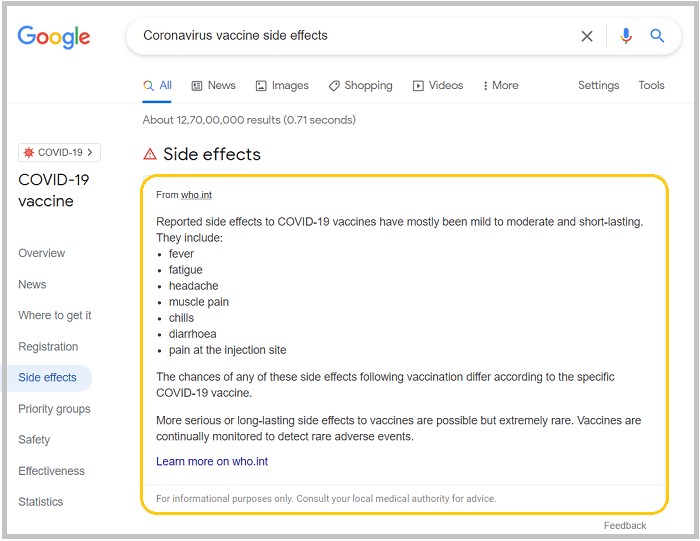
Task: Open Registration in the sidebar
Action: coord(48,347)
